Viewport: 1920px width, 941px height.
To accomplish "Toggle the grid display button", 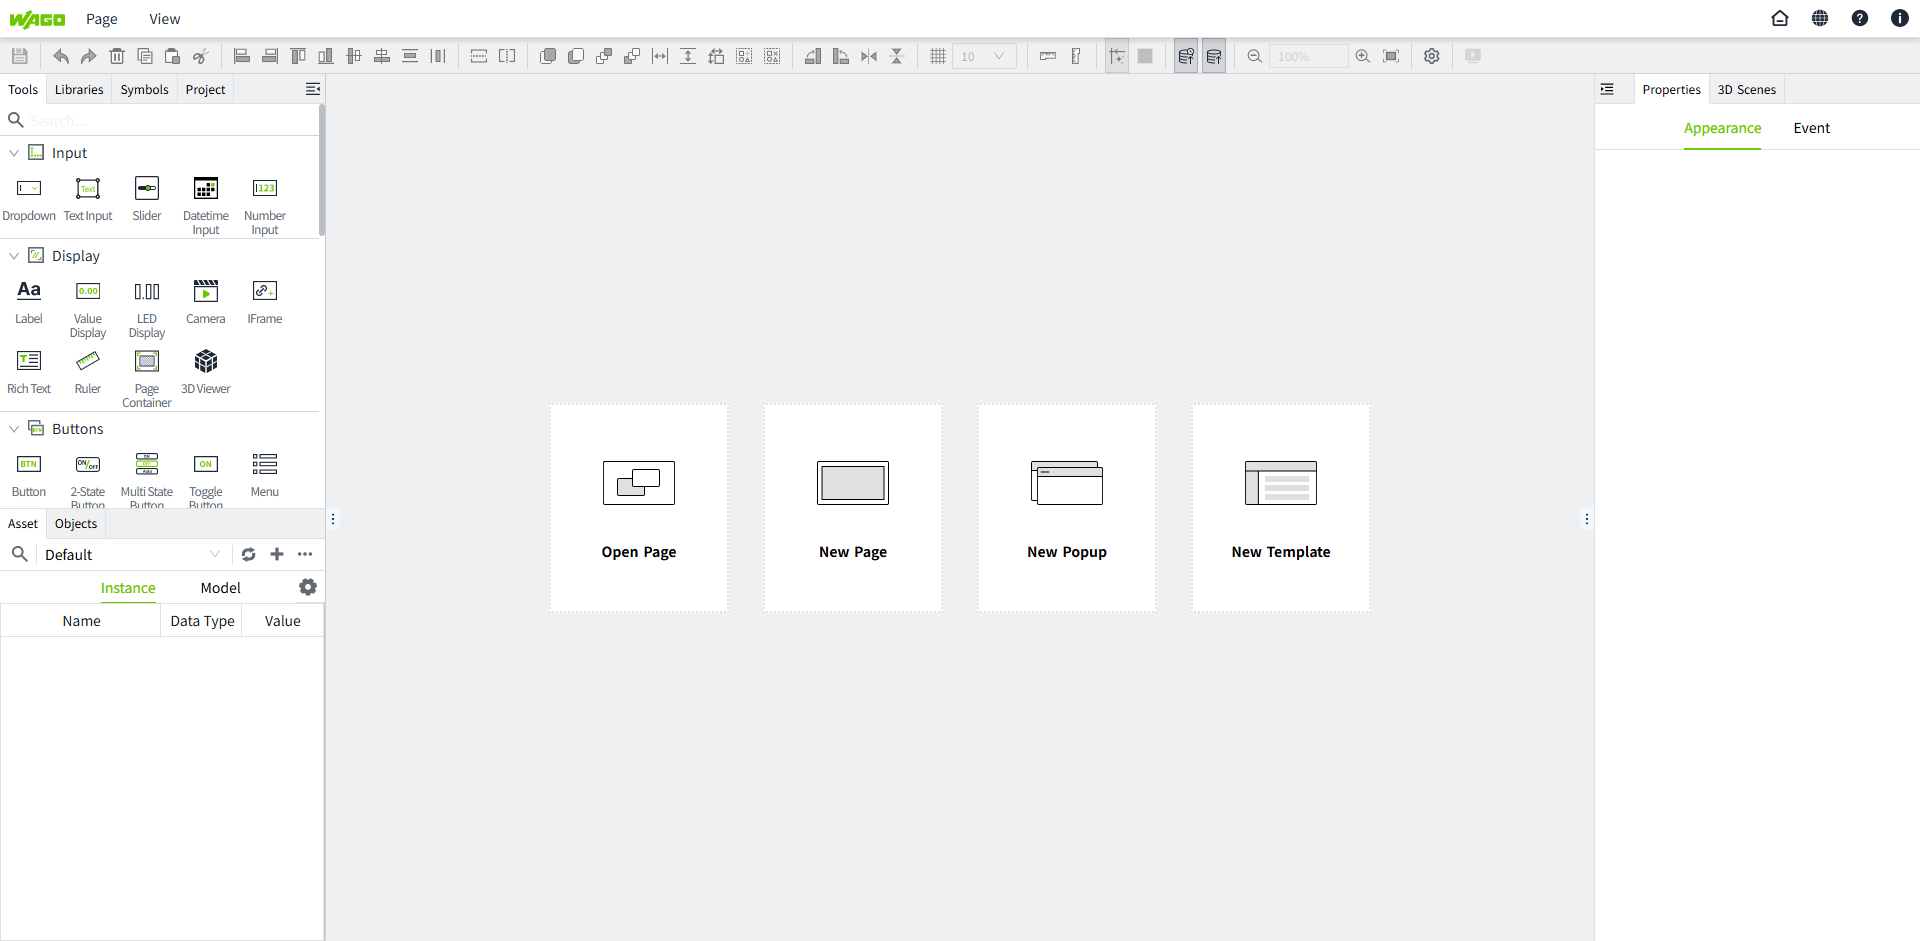I will click(937, 56).
